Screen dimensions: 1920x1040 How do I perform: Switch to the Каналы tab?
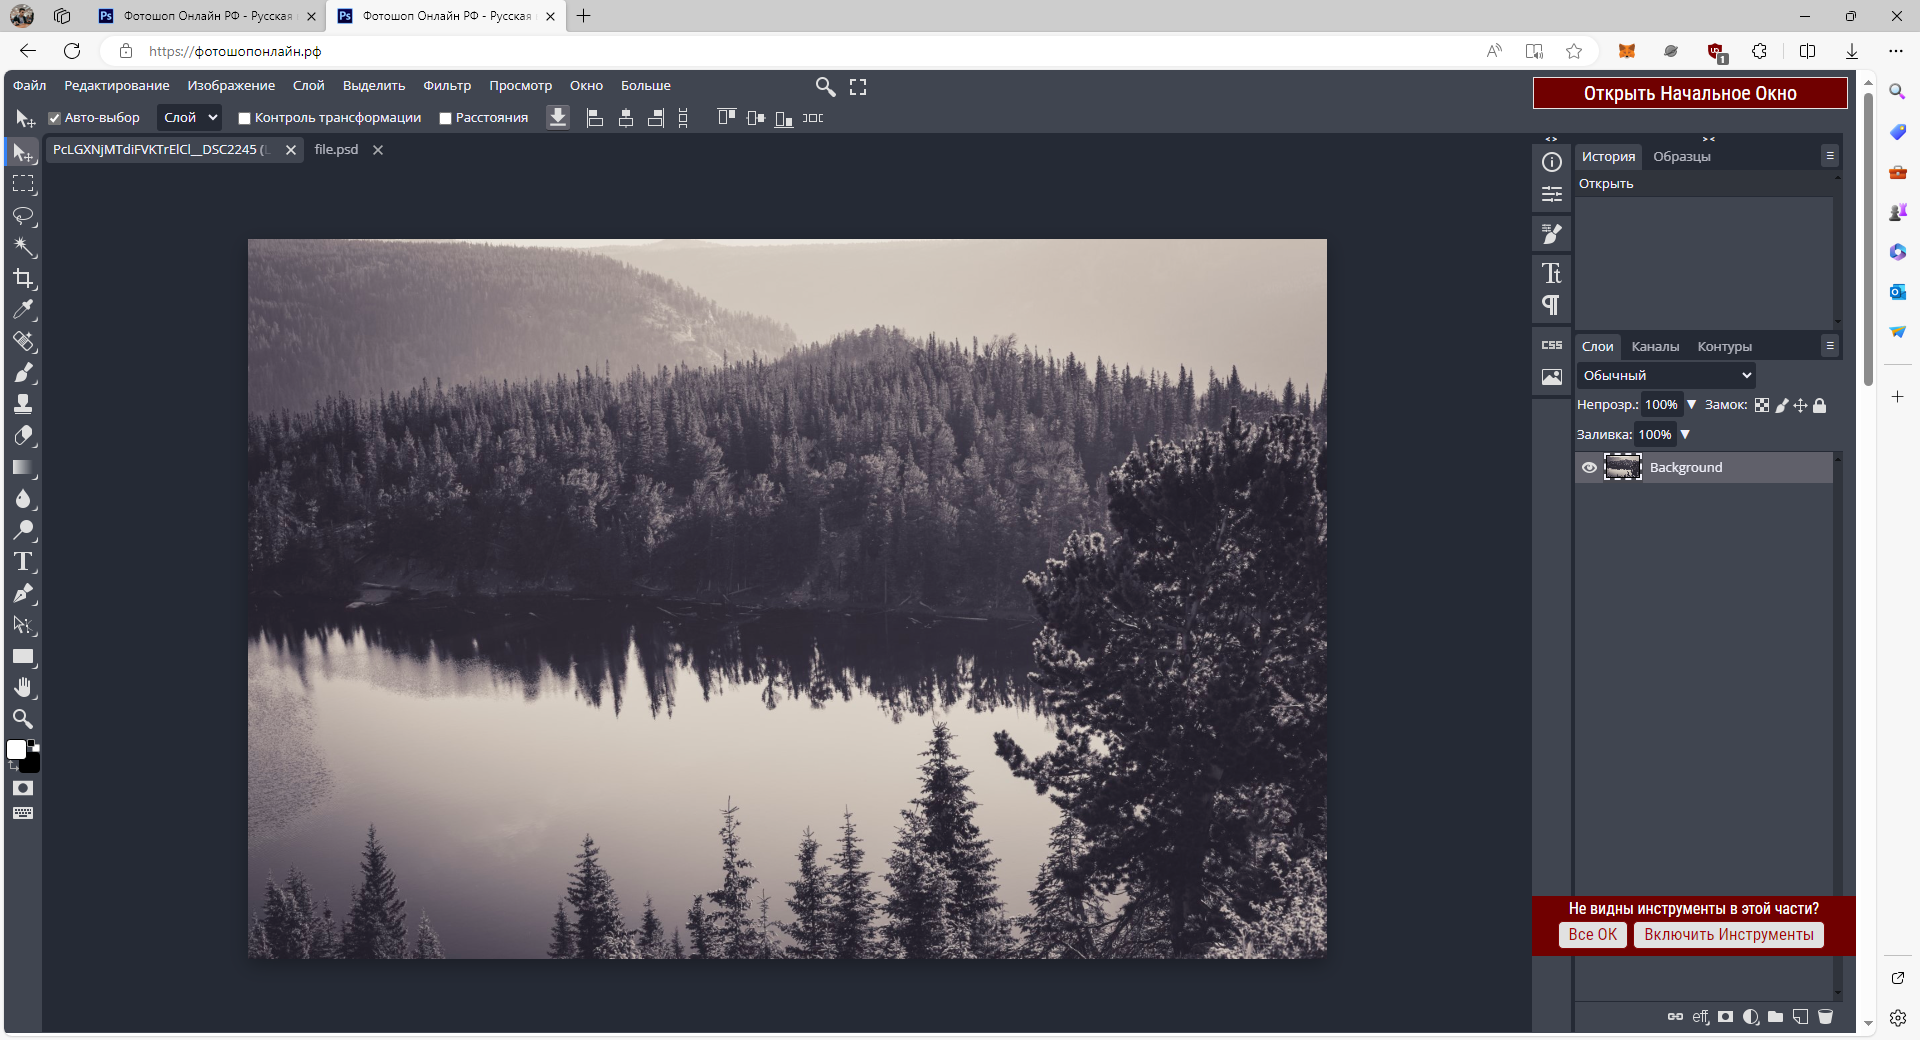point(1655,347)
